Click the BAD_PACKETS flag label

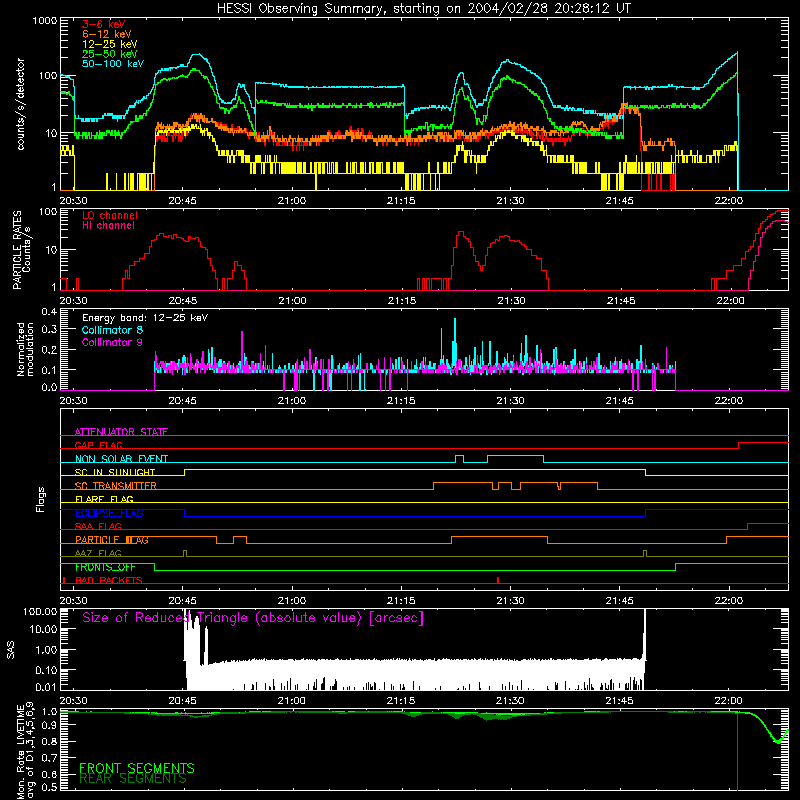(109, 580)
